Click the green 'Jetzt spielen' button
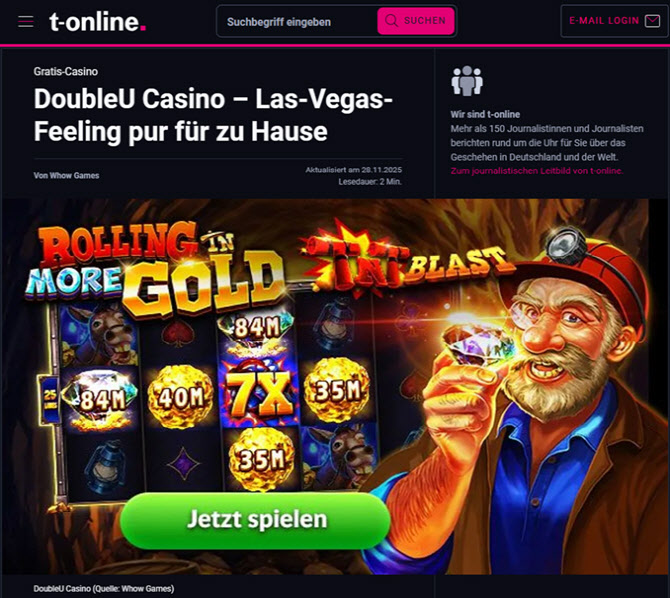The width and height of the screenshot is (670, 598). pos(255,520)
